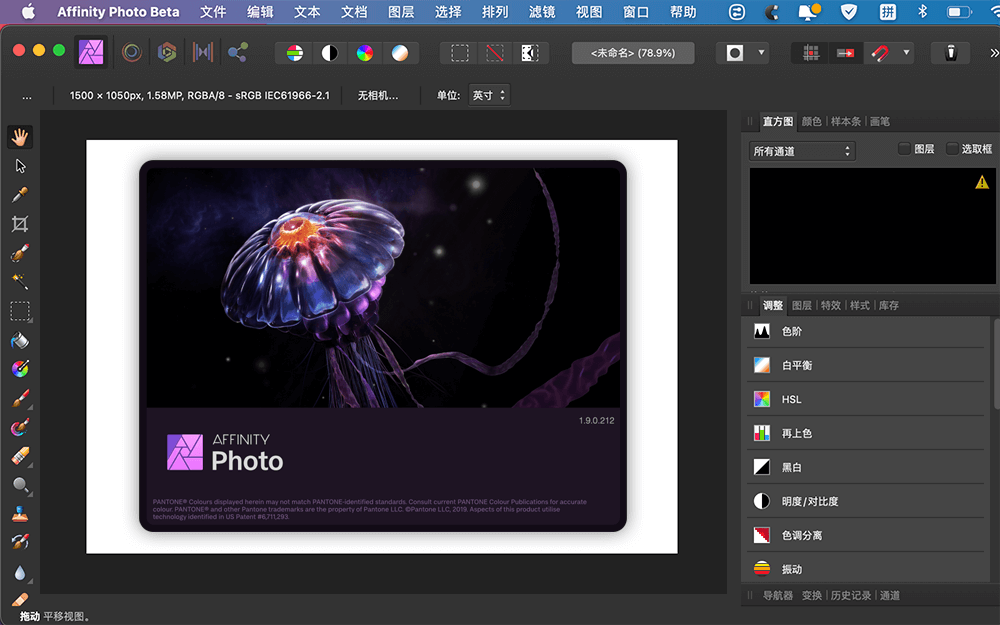
Task: Toggle the 选取框 checkbox in histogram
Action: coord(952,149)
